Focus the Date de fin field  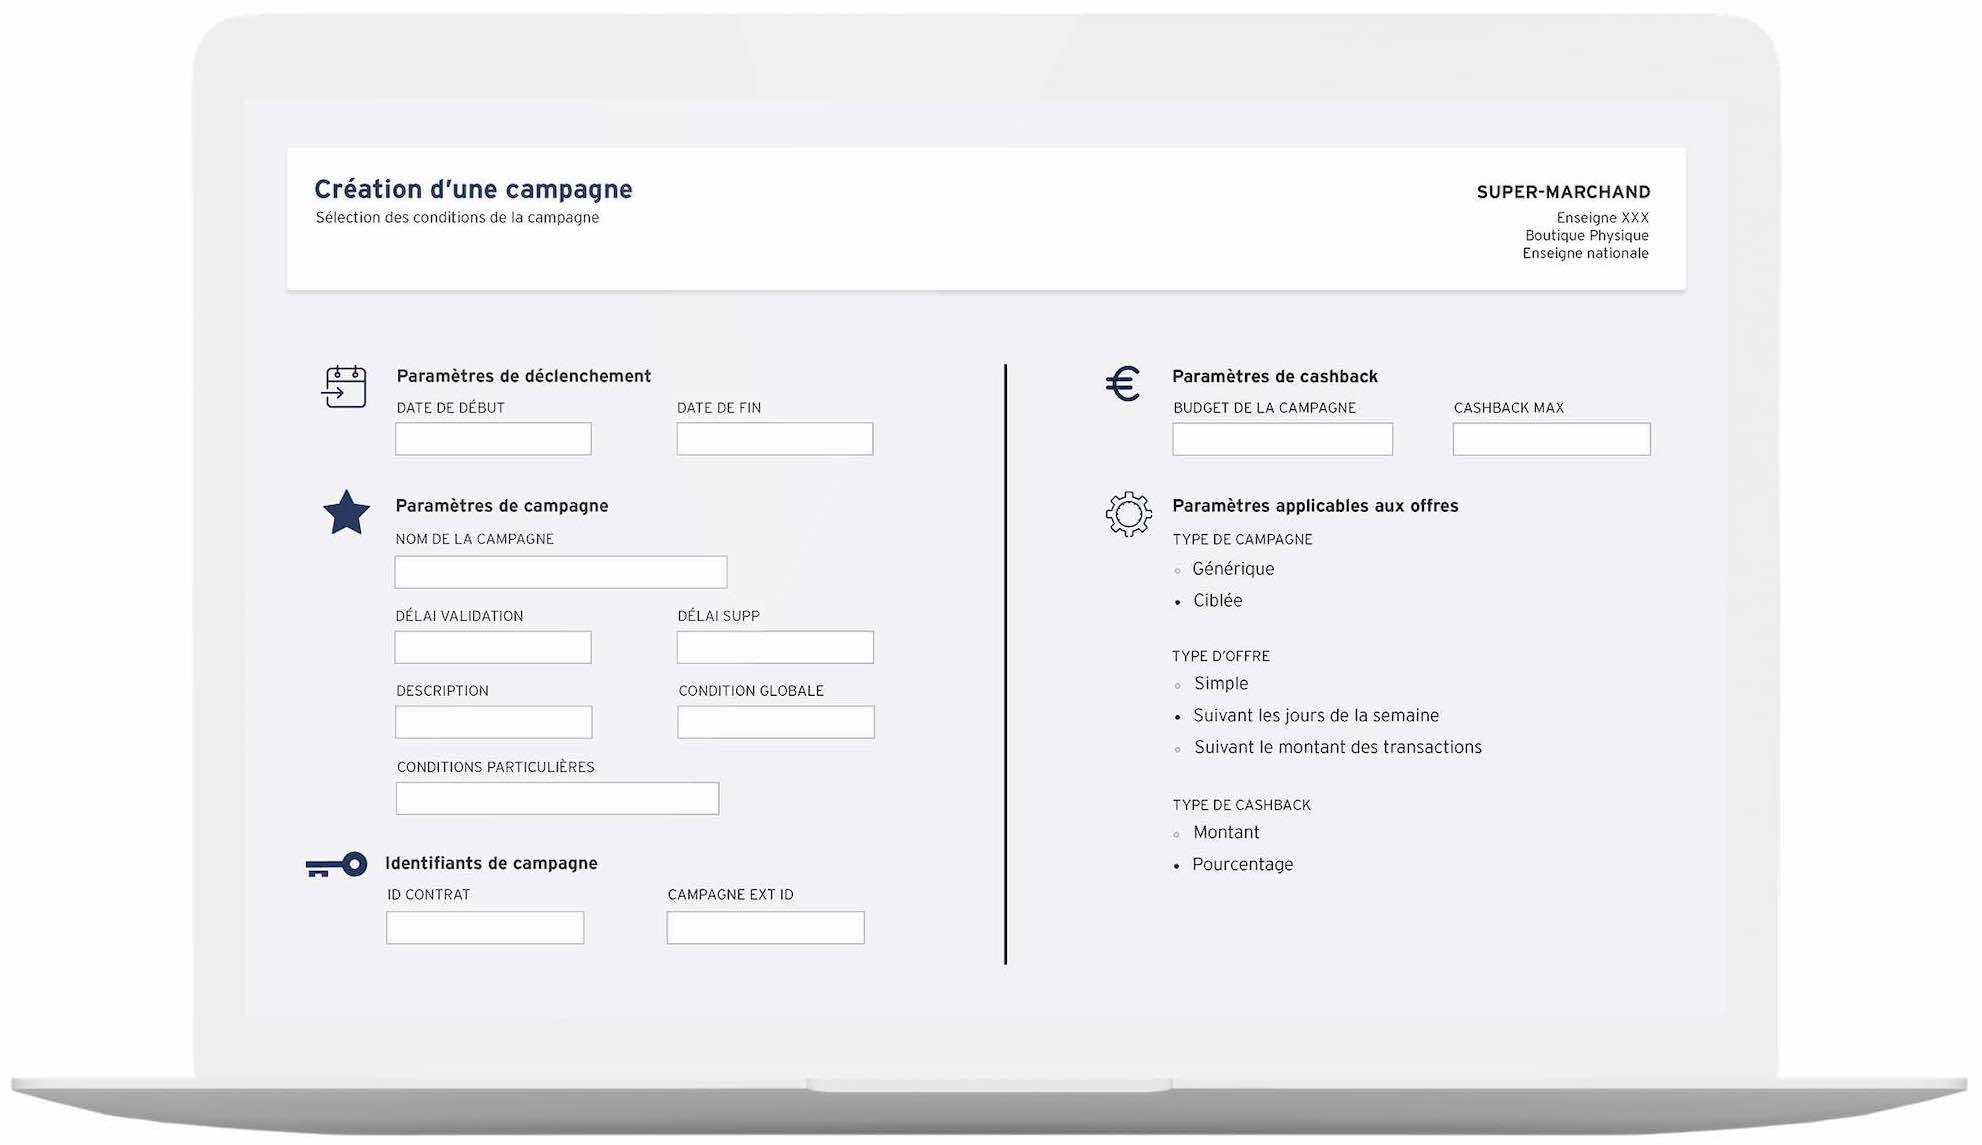(775, 439)
